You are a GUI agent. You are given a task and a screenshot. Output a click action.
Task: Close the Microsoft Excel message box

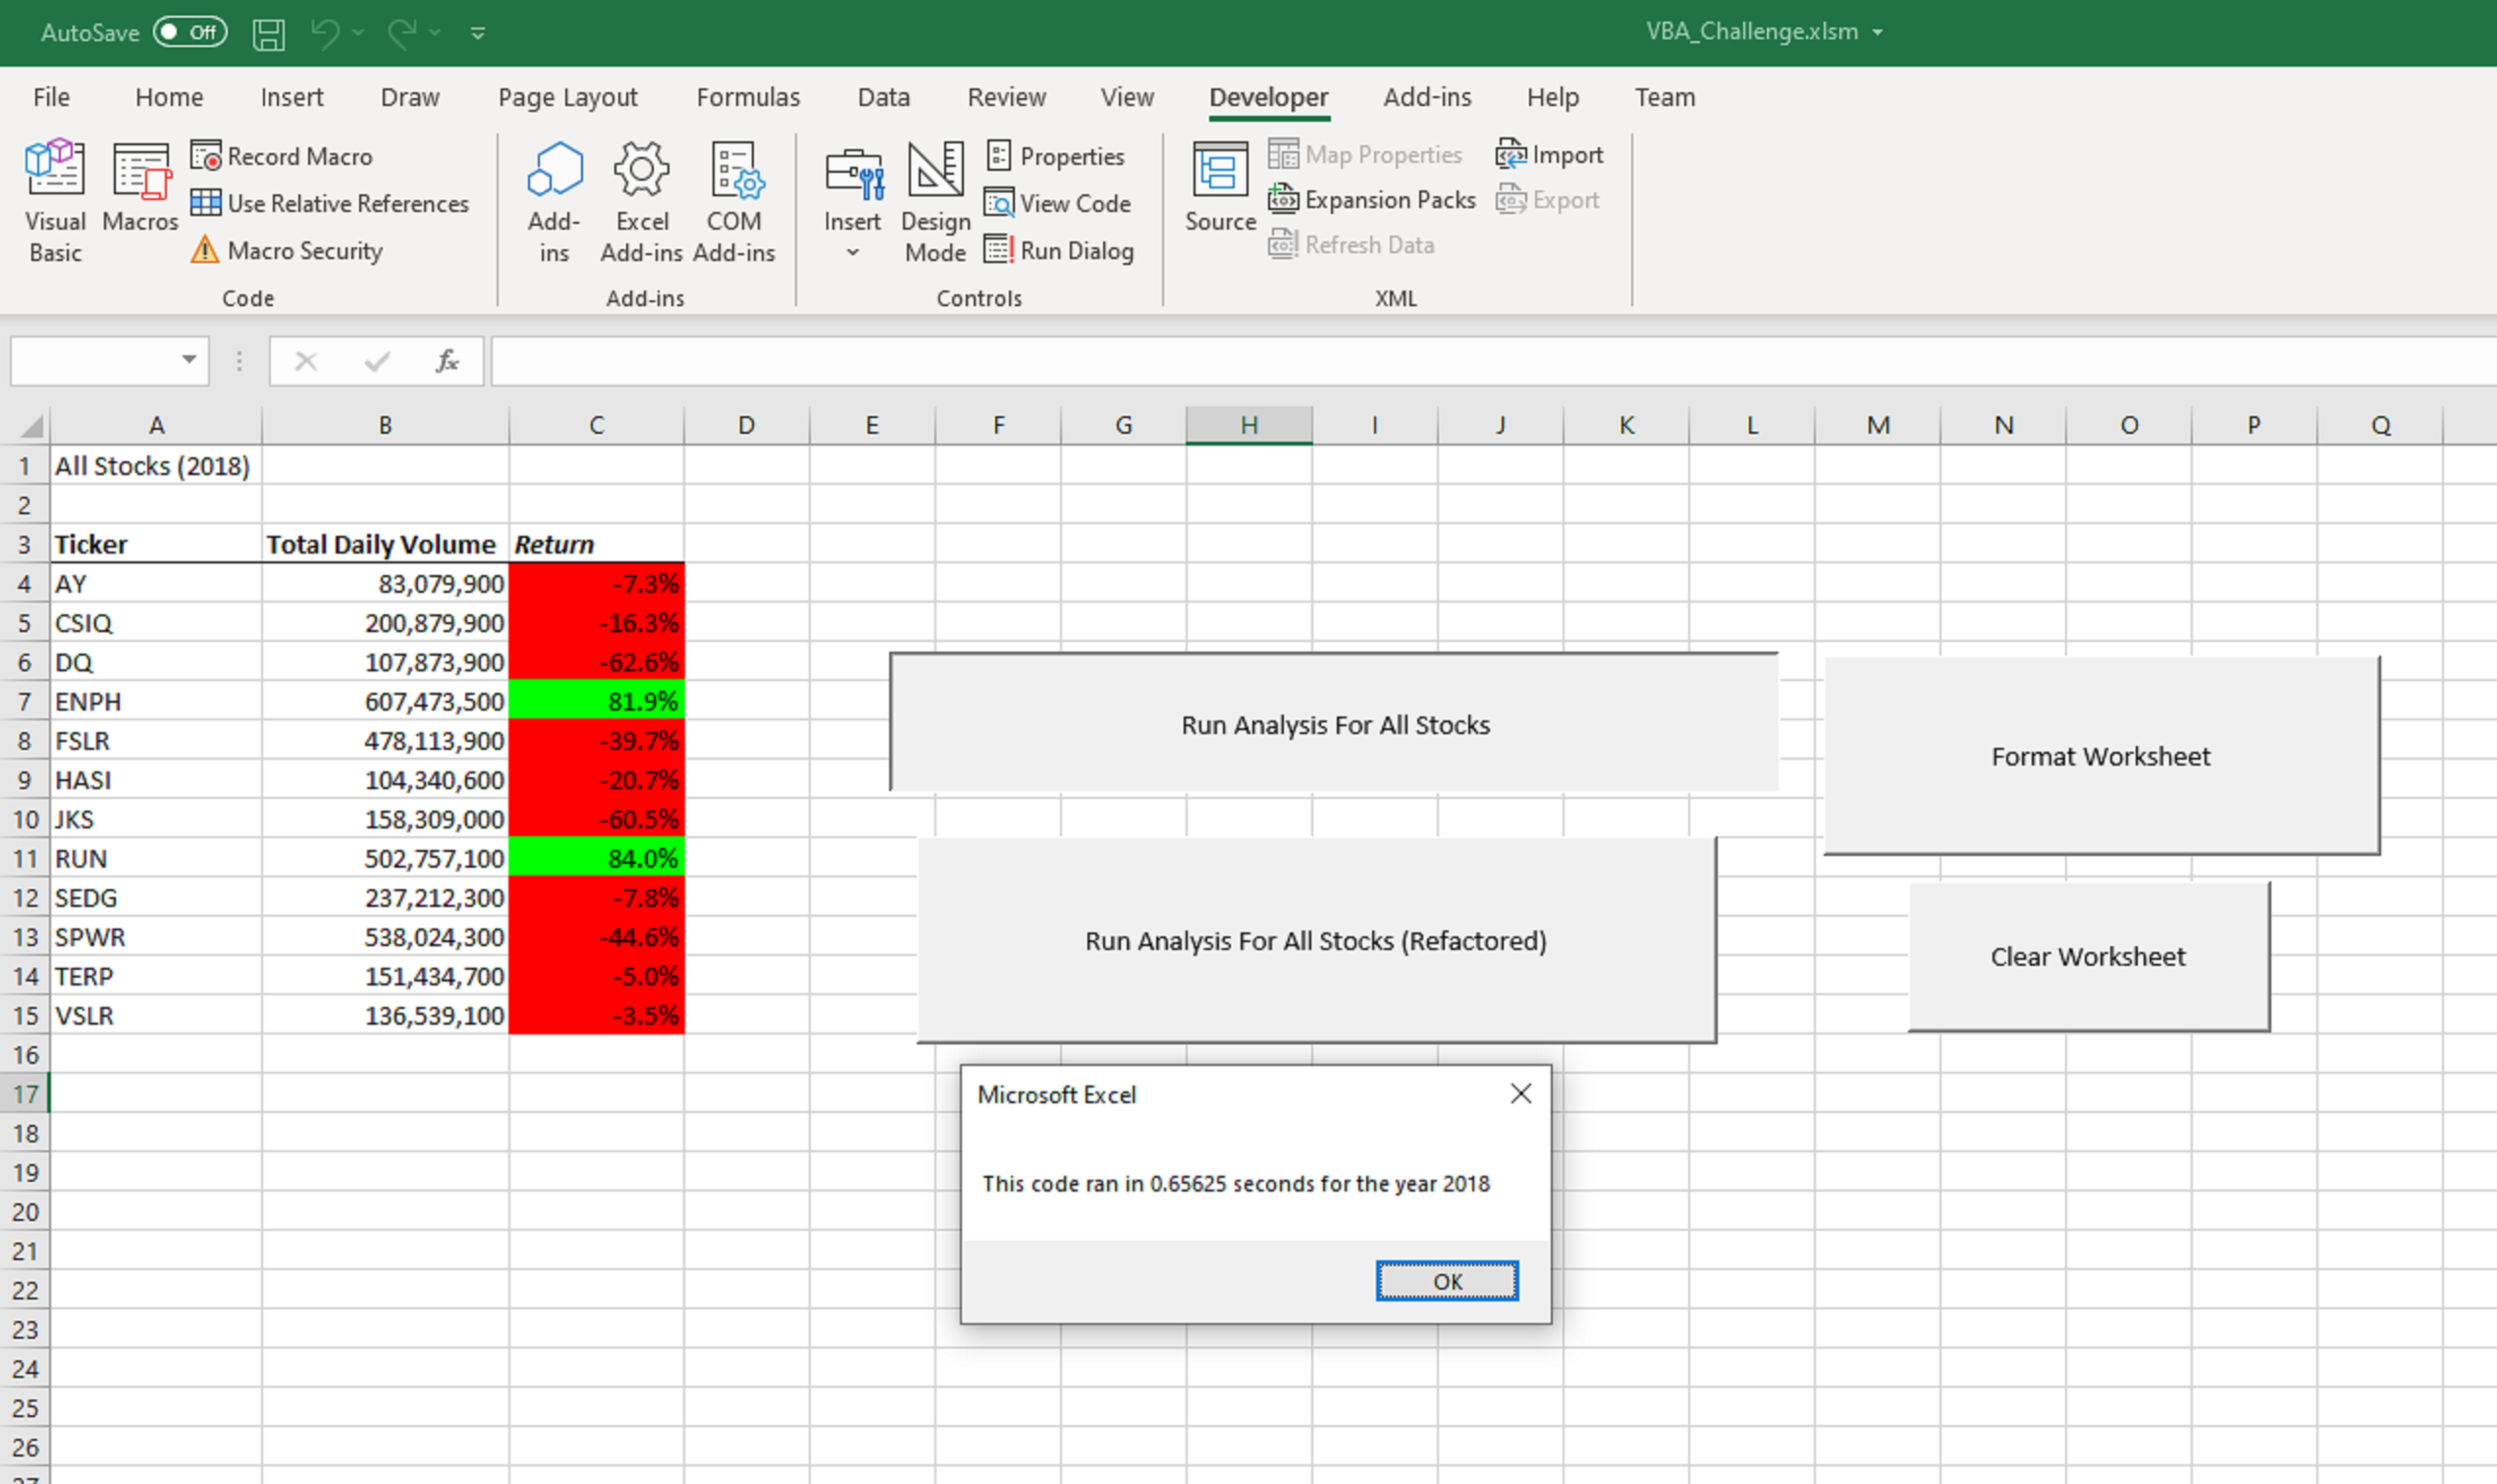click(x=1520, y=1093)
